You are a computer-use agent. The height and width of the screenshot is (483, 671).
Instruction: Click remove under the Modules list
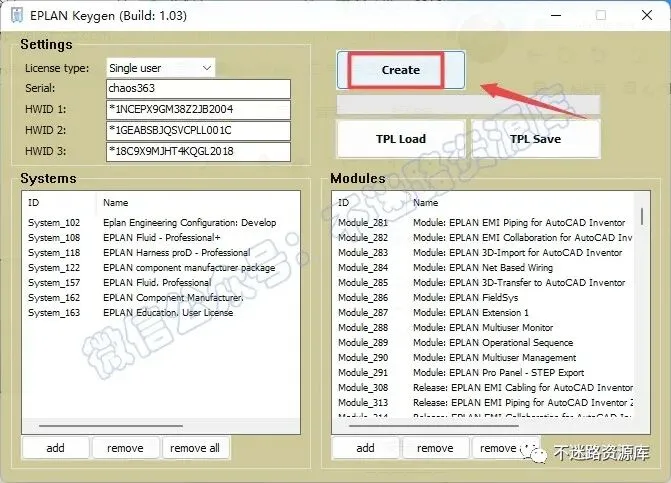pyautogui.click(x=435, y=448)
